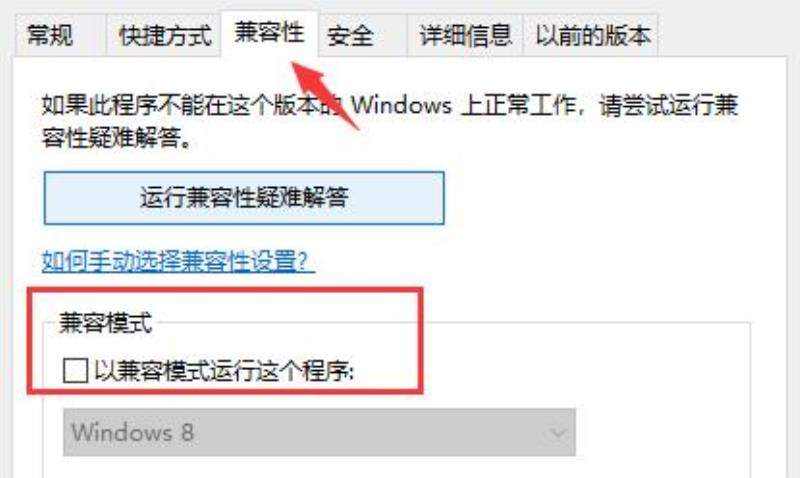Click the 兼容模式 group title
This screenshot has height=478, width=800.
point(106,323)
